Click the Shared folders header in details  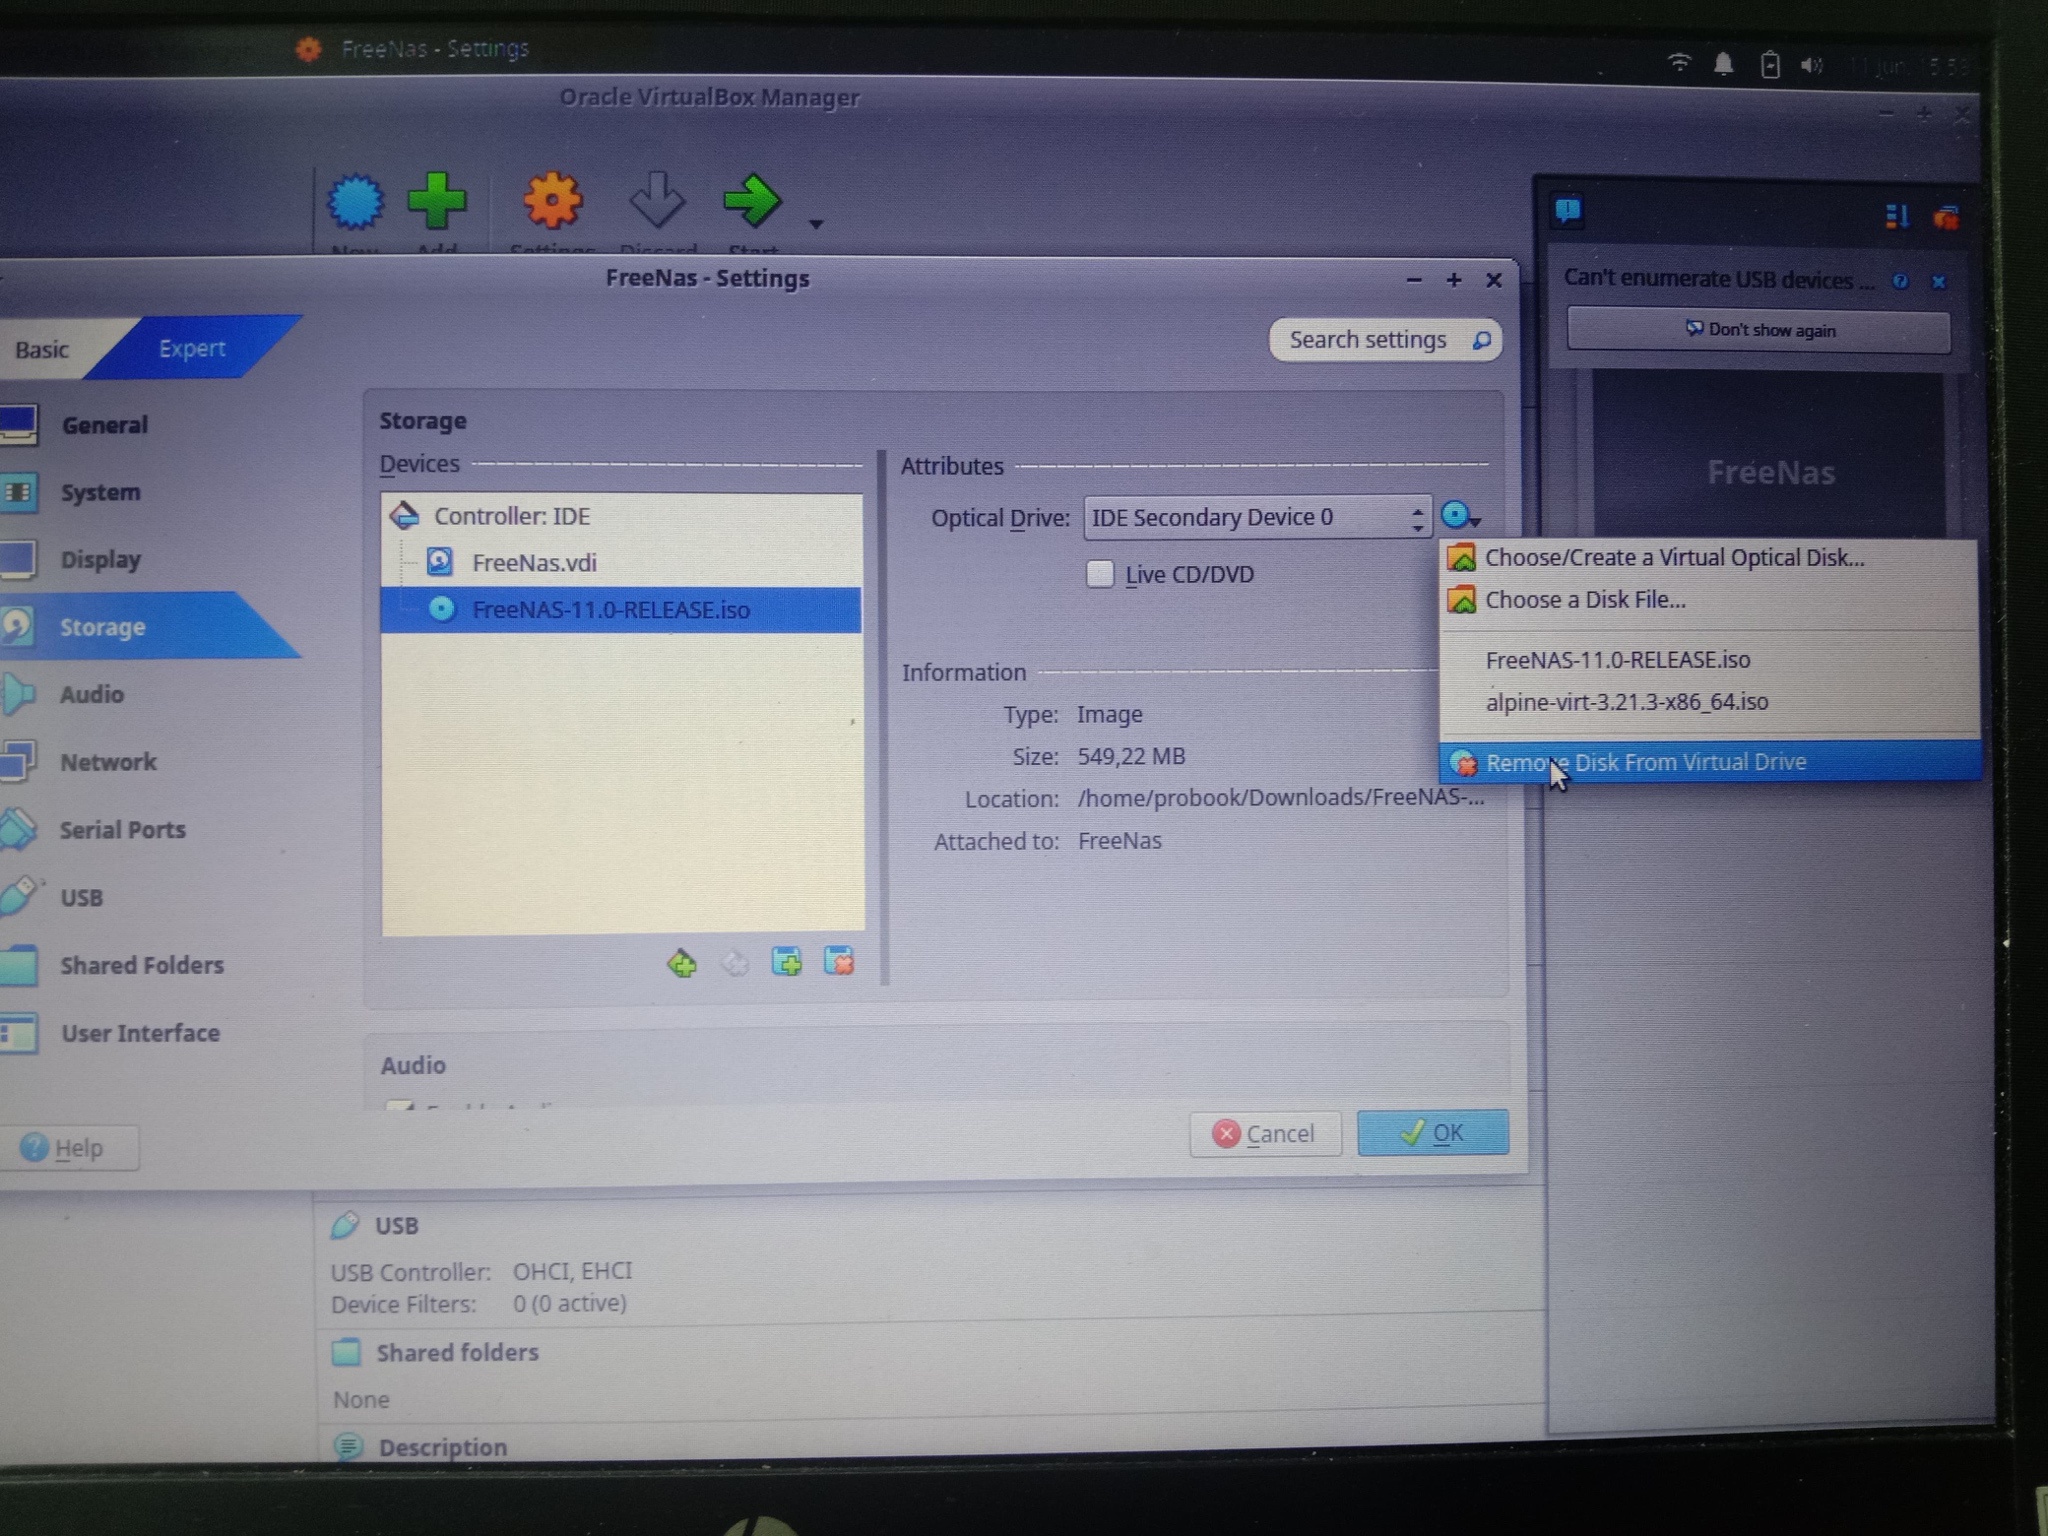pyautogui.click(x=457, y=1353)
